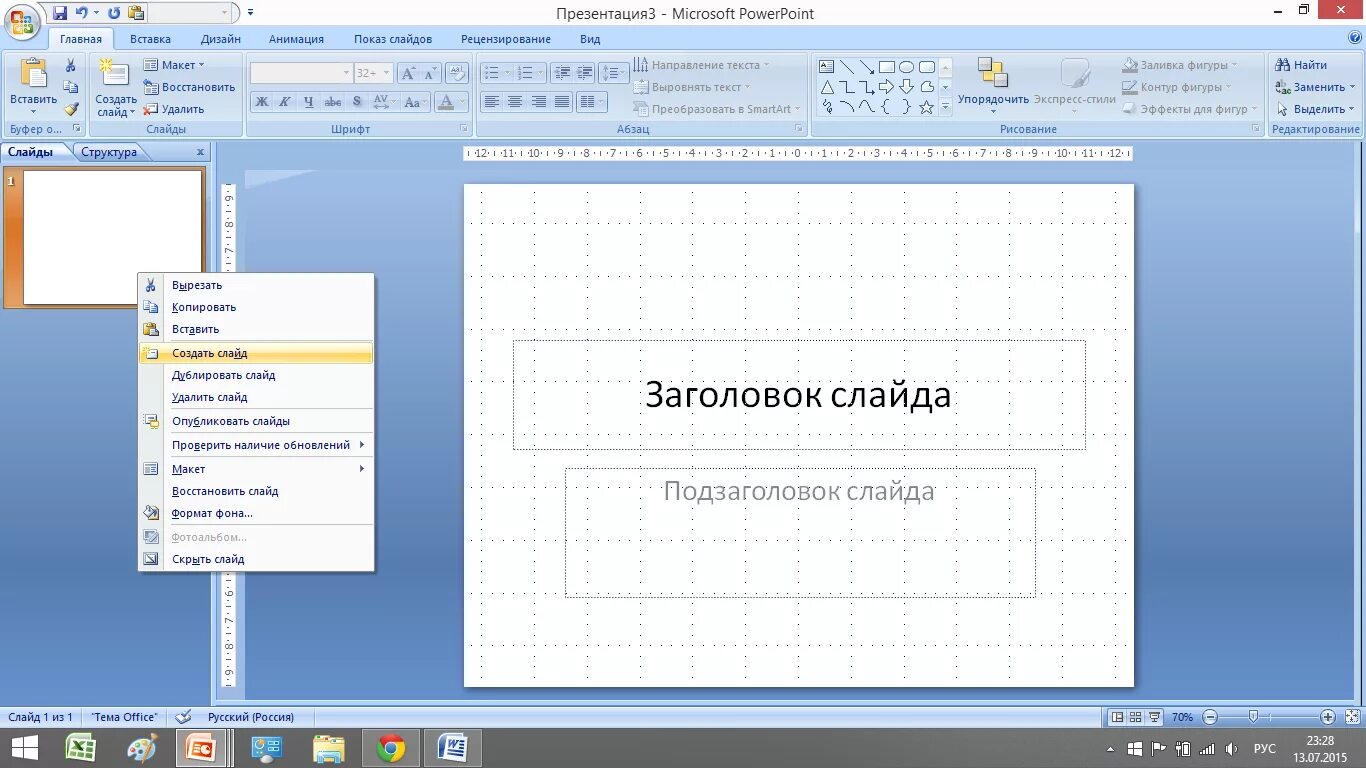Open the Office button menu
Viewport: 1366px width, 768px height.
(x=21, y=21)
